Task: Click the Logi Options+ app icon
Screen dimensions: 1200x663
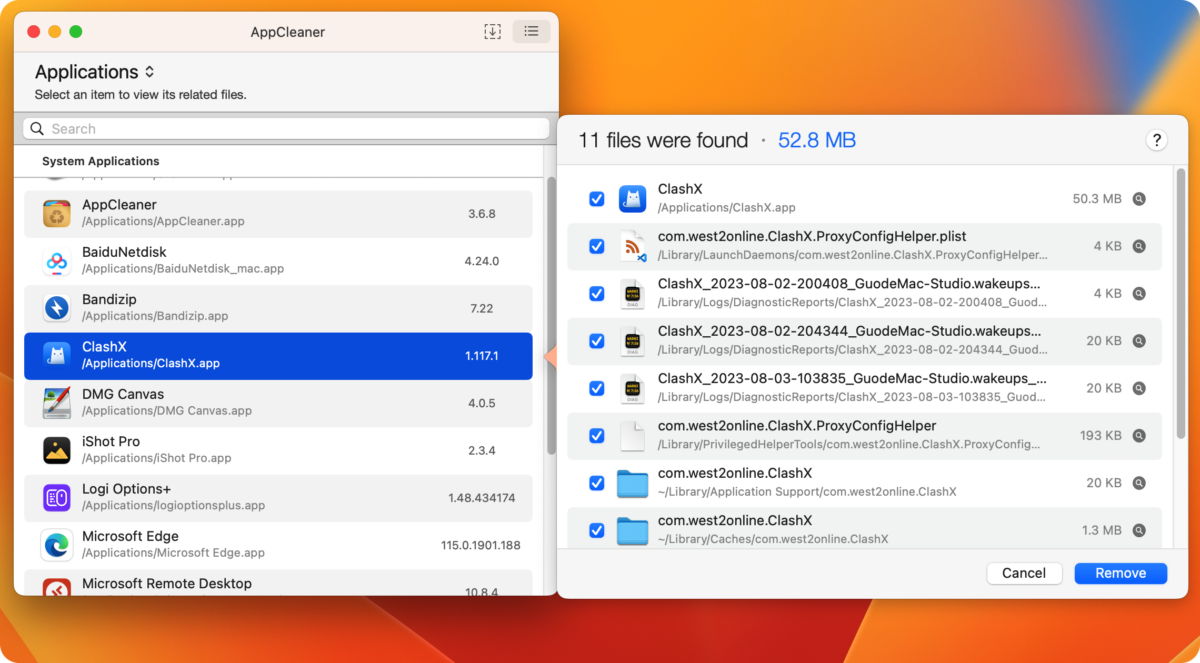Action: [x=57, y=497]
